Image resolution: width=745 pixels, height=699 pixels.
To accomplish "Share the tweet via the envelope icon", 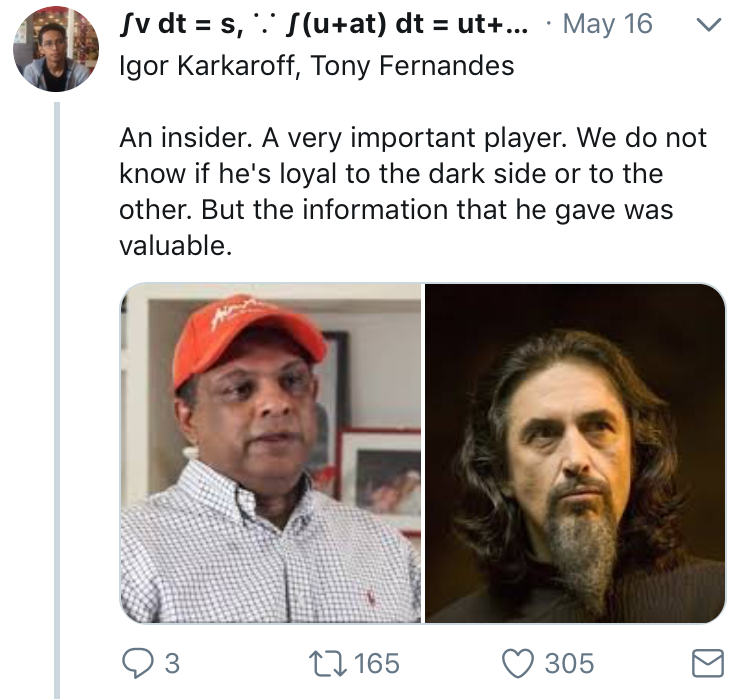I will point(708,662).
